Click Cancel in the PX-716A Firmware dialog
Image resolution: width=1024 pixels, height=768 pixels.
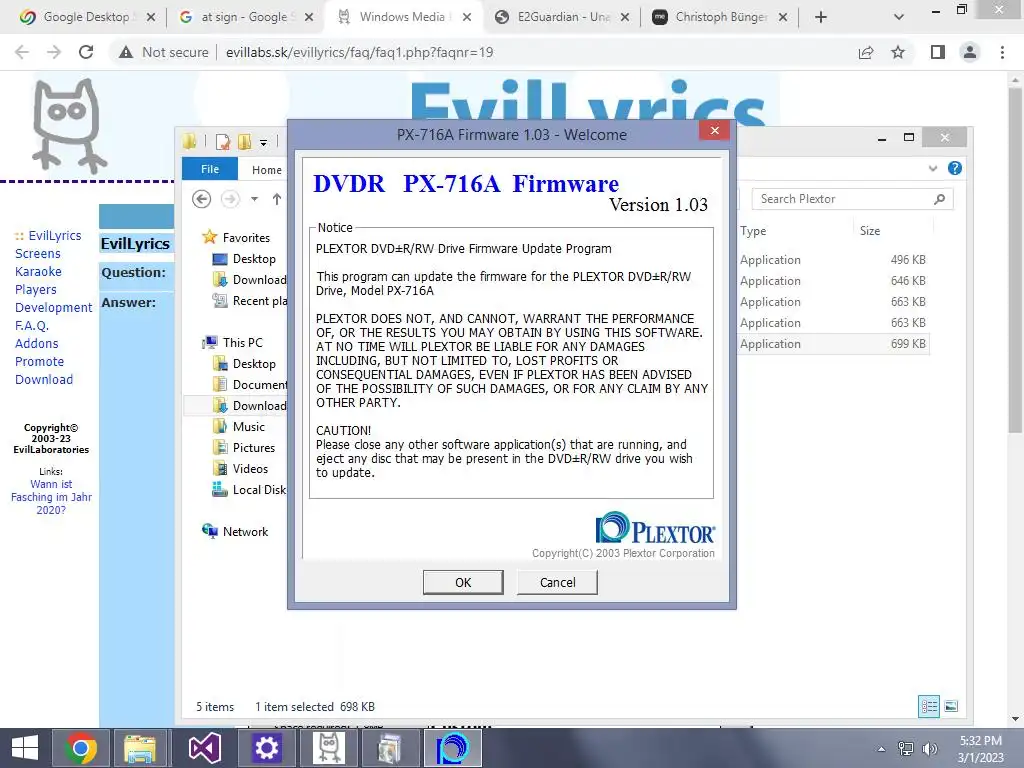coord(557,582)
